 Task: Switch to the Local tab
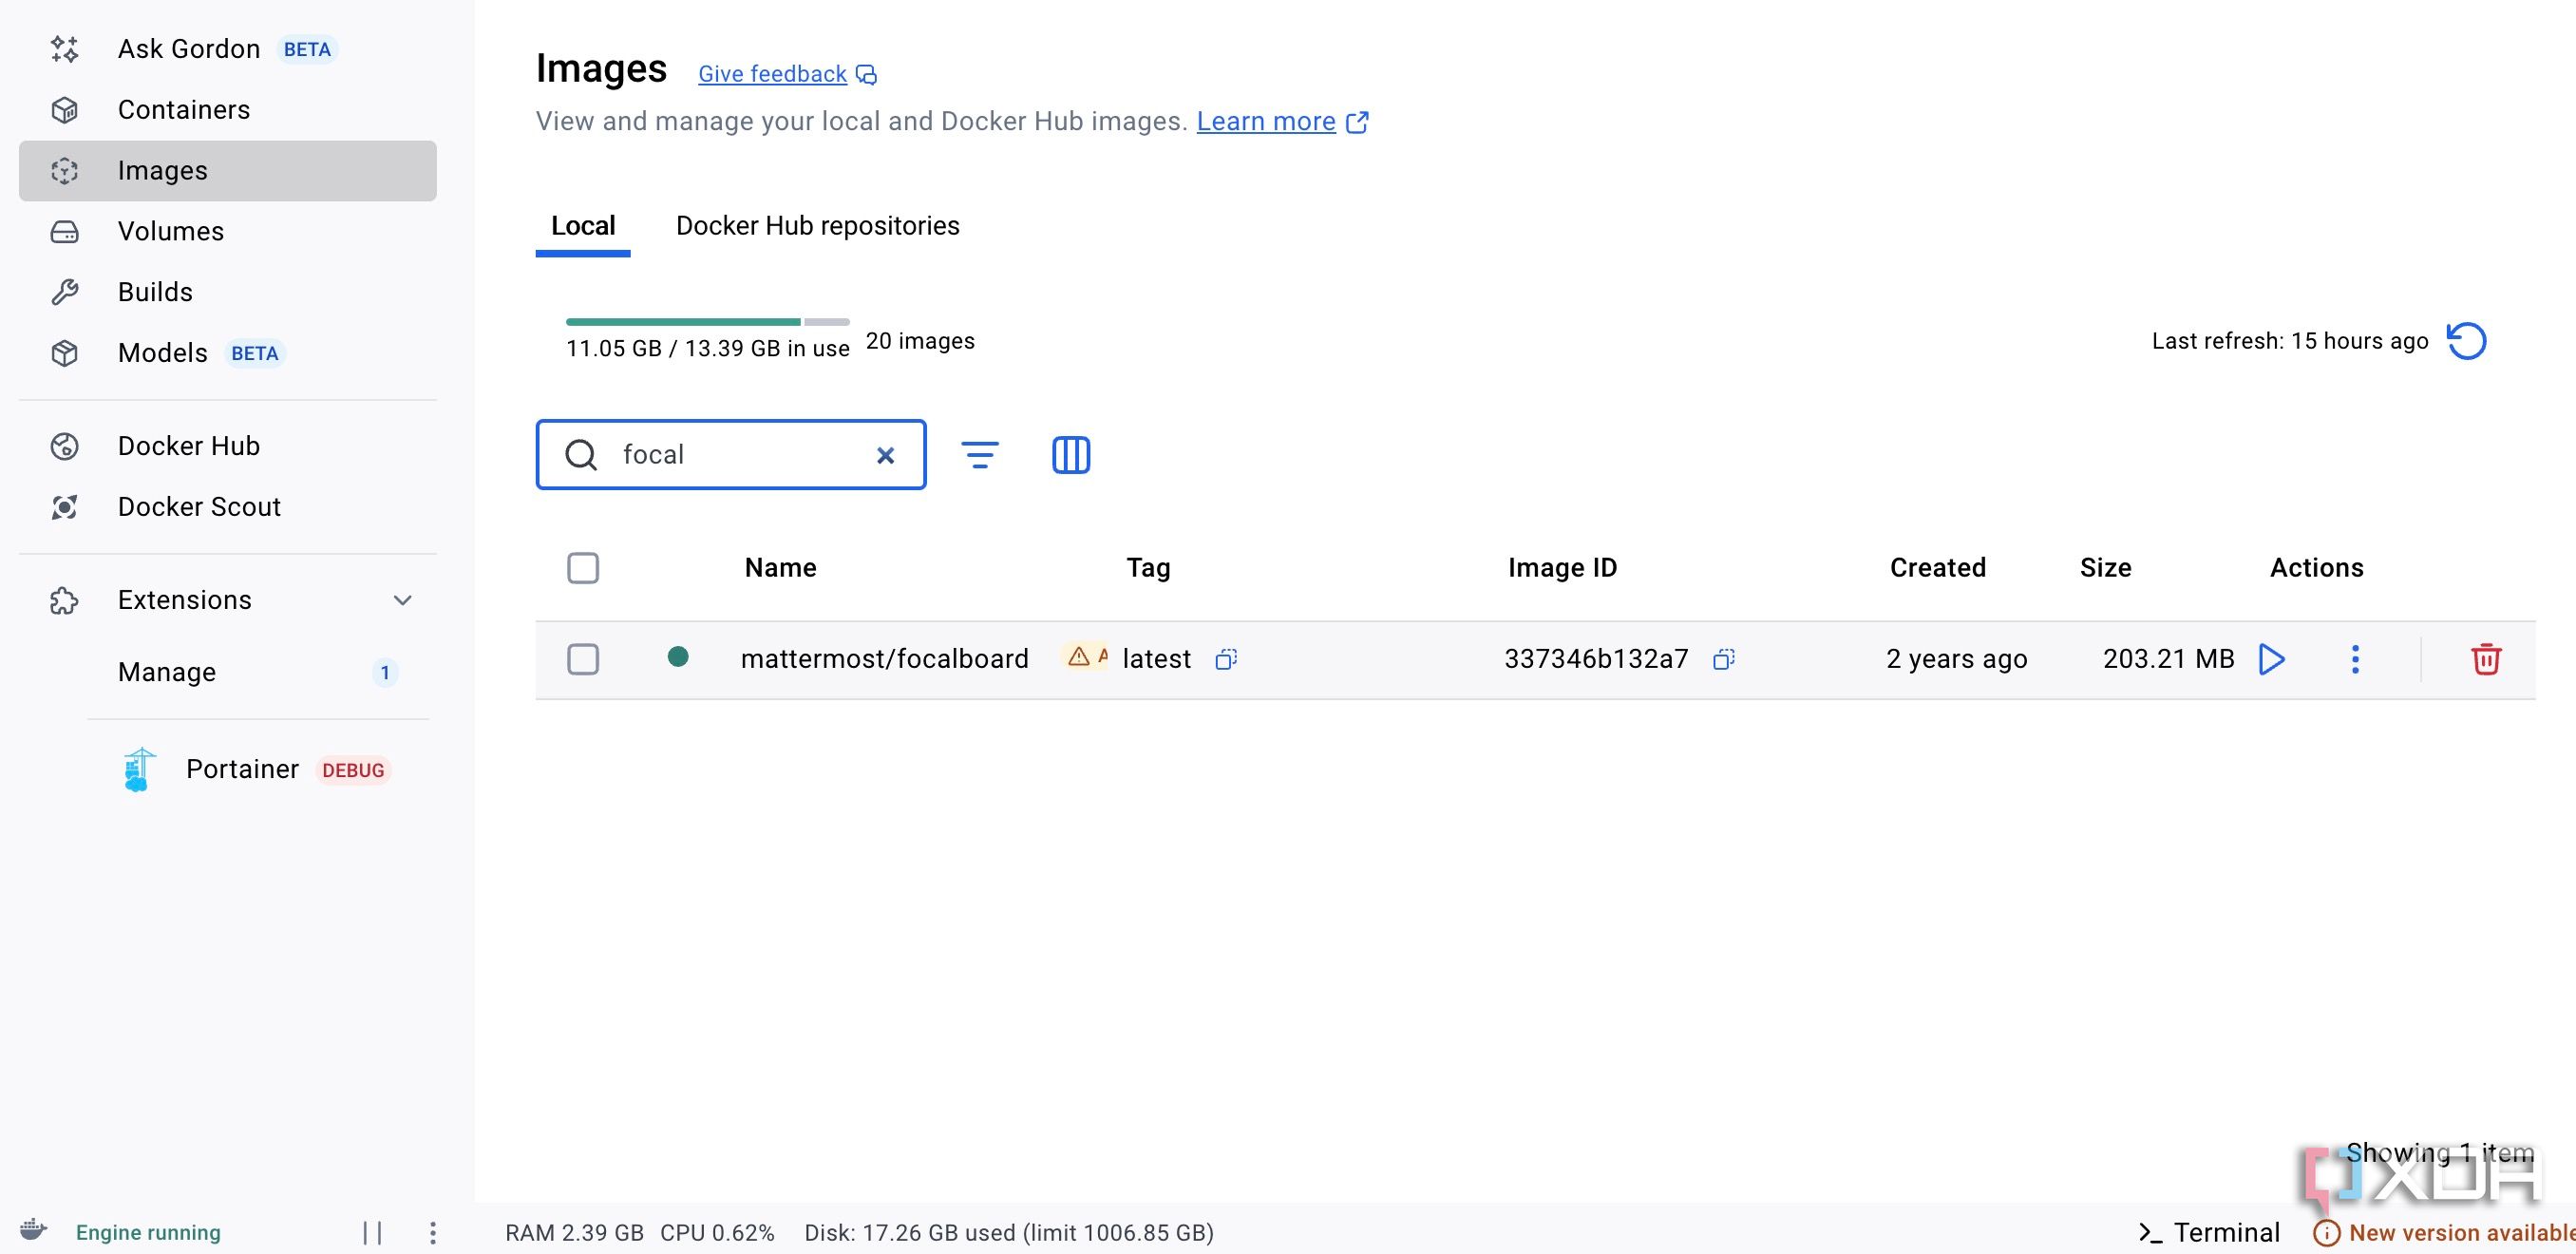click(x=583, y=226)
